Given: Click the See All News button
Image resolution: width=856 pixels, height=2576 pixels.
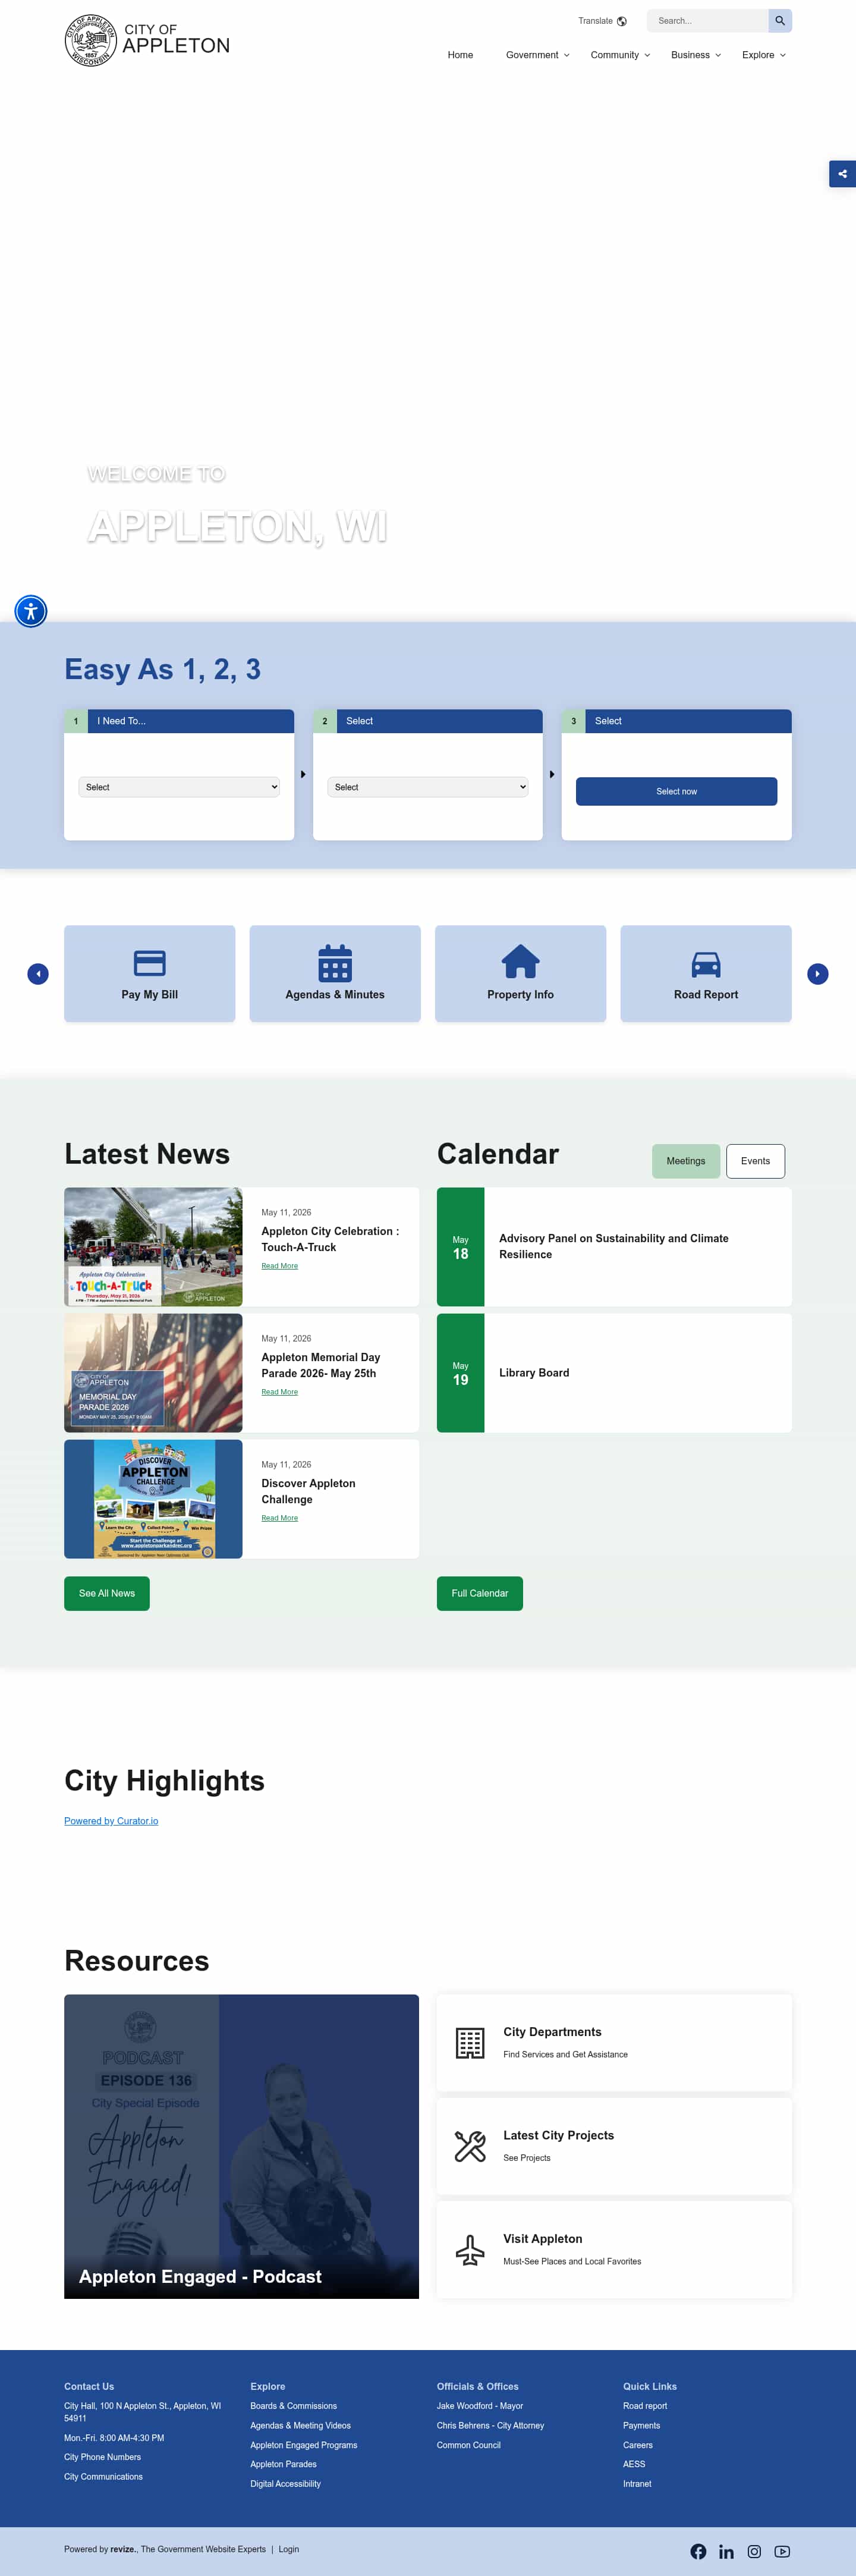Looking at the screenshot, I should point(107,1593).
